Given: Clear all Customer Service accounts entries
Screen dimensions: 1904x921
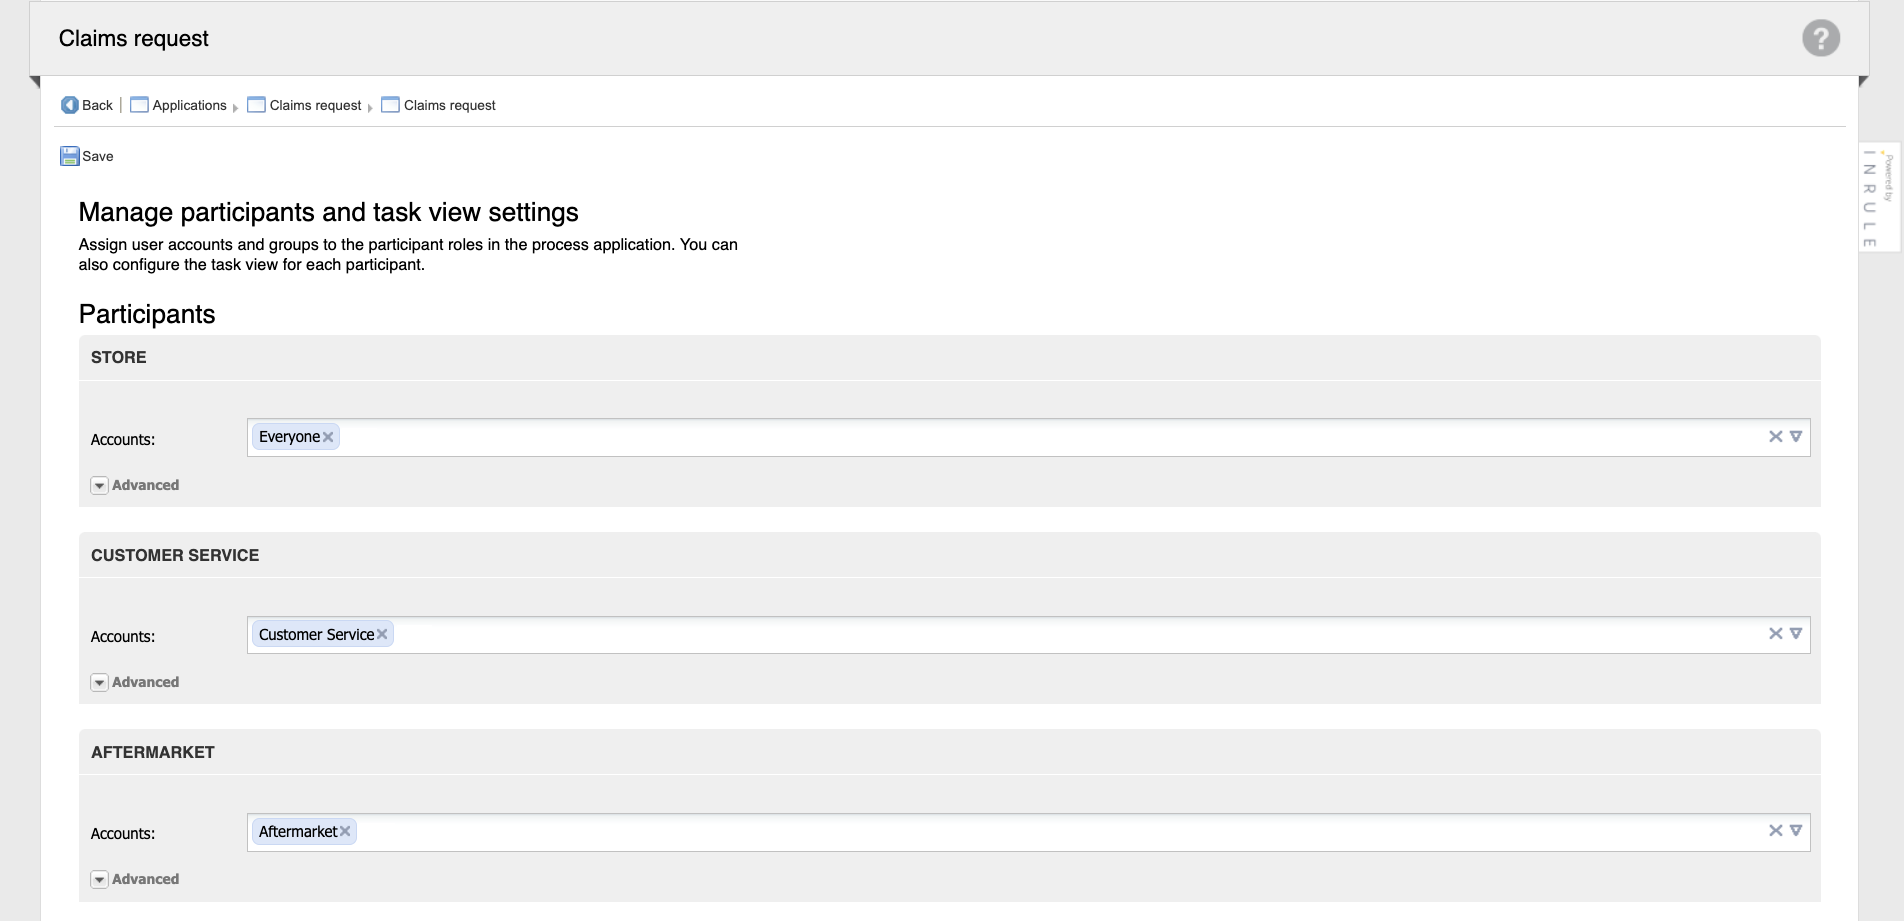Looking at the screenshot, I should 1775,634.
